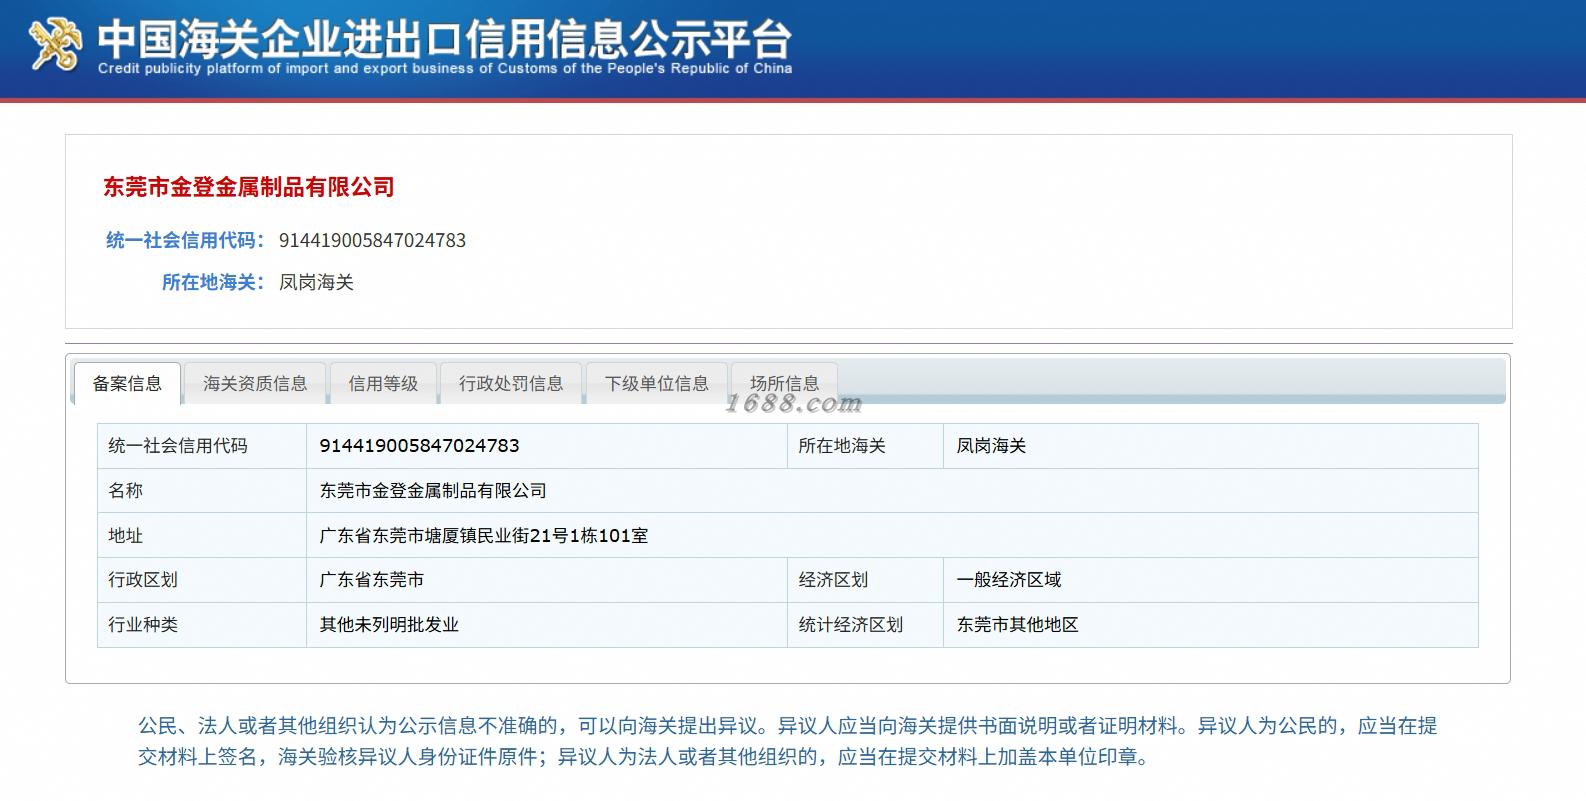Image resolution: width=1586 pixels, height=801 pixels.
Task: Click the English platform subtitle text
Action: click(x=445, y=69)
